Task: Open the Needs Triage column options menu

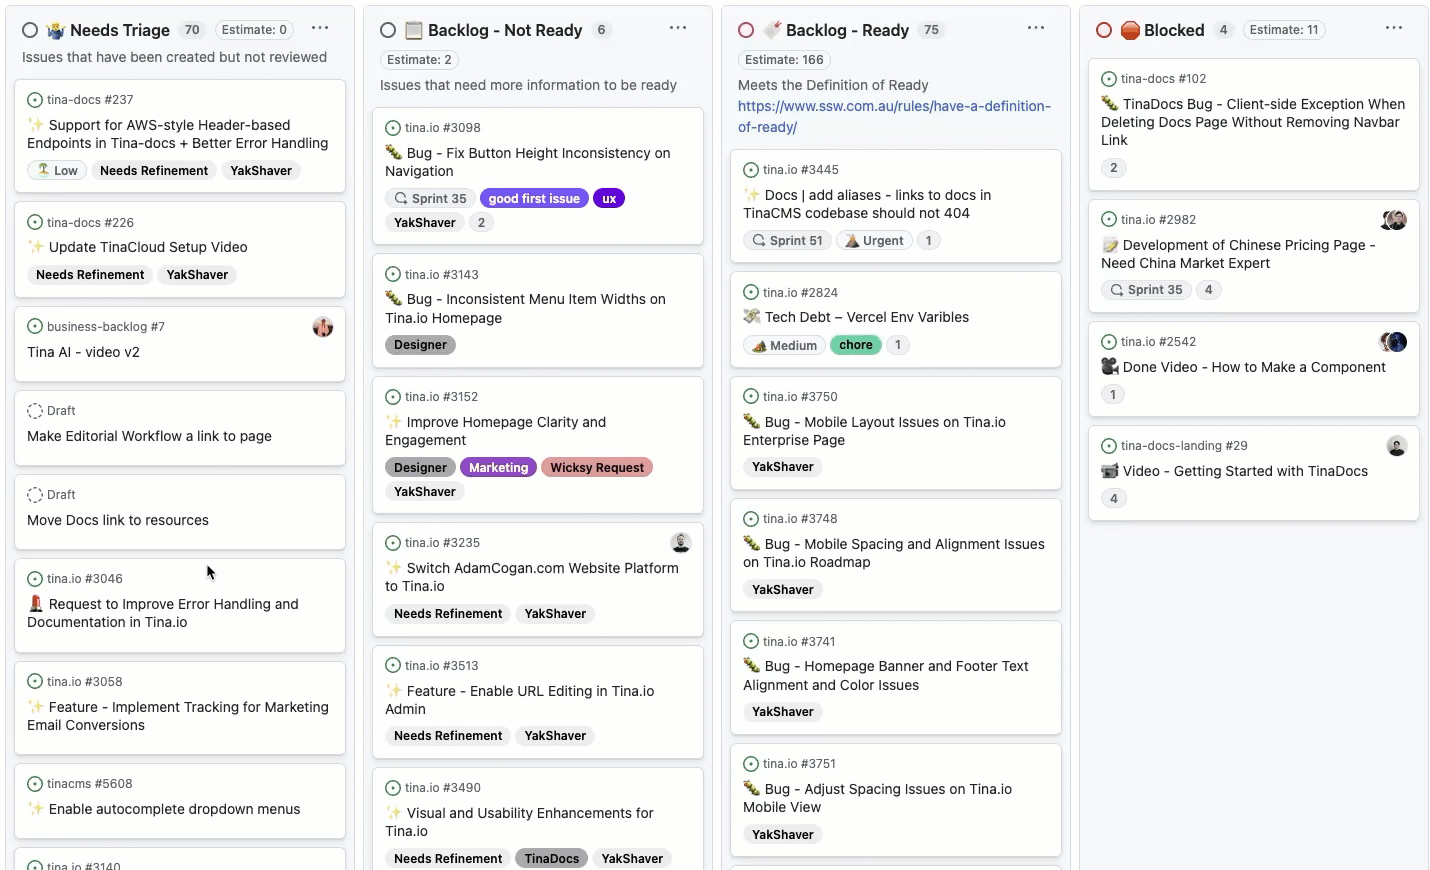Action: (320, 29)
